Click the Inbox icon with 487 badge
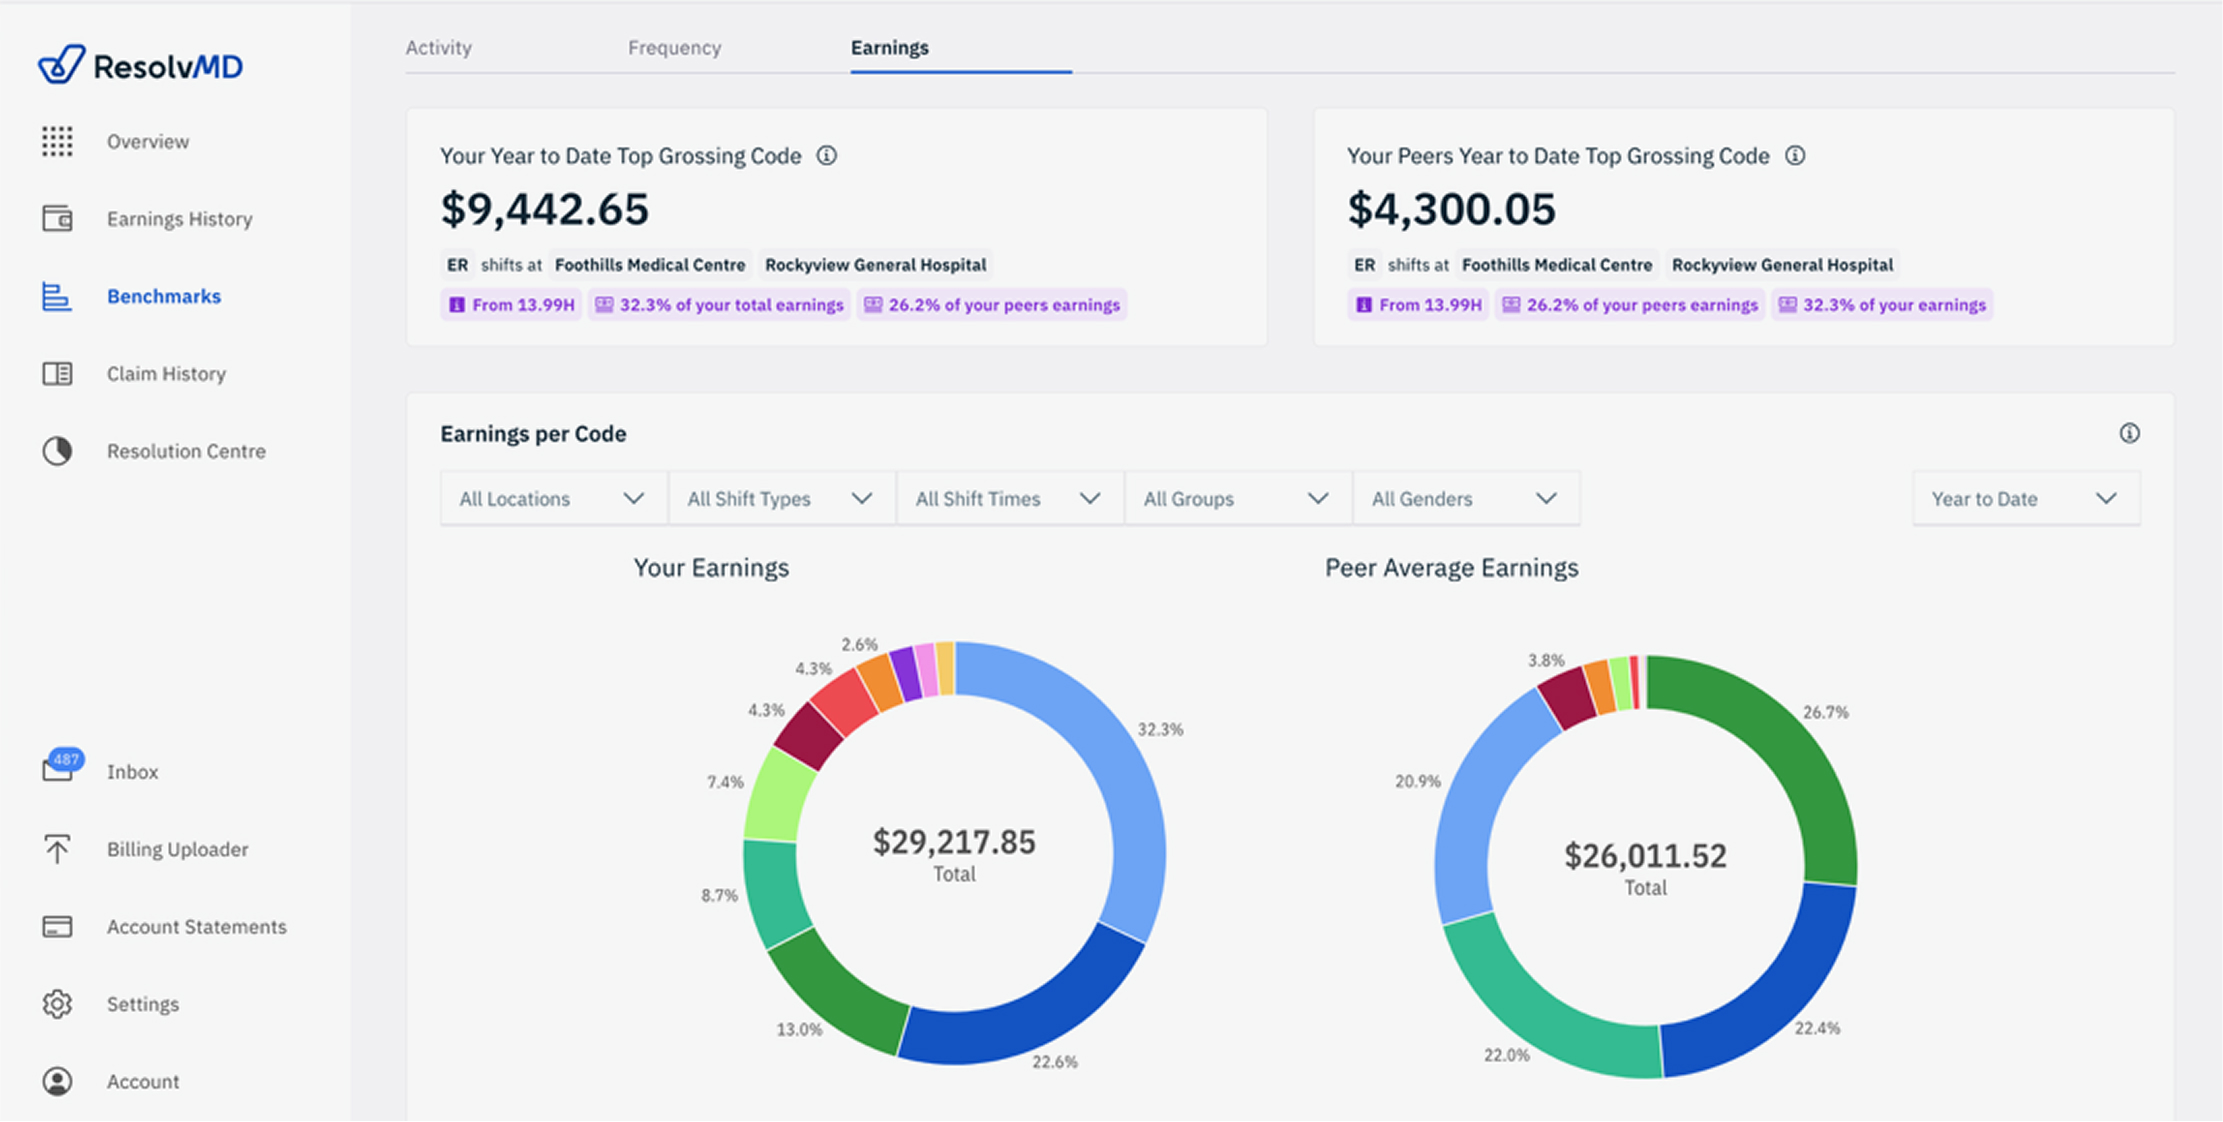Image resolution: width=2223 pixels, height=1122 pixels. (x=57, y=769)
